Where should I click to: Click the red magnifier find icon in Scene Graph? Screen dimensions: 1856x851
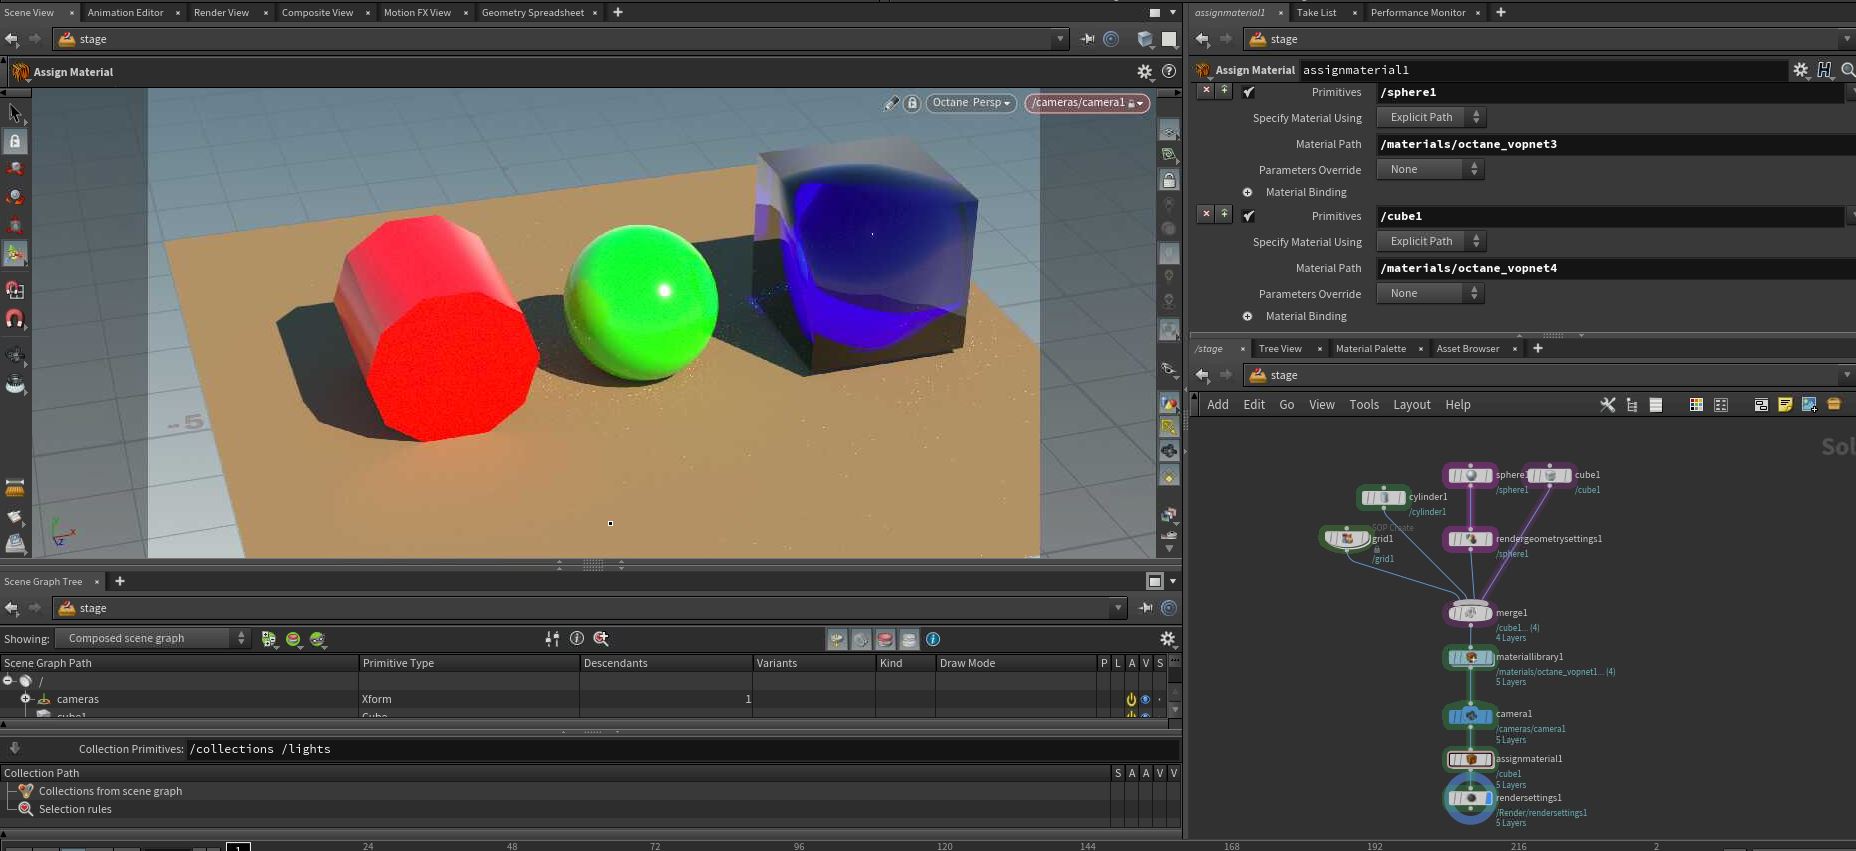pyautogui.click(x=601, y=639)
